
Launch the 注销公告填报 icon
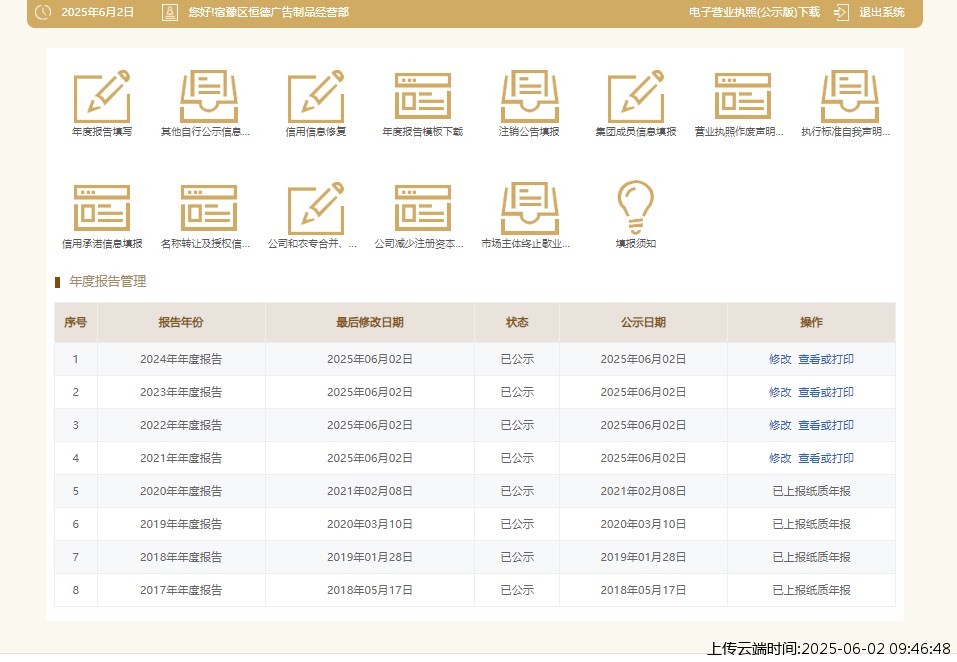529,96
